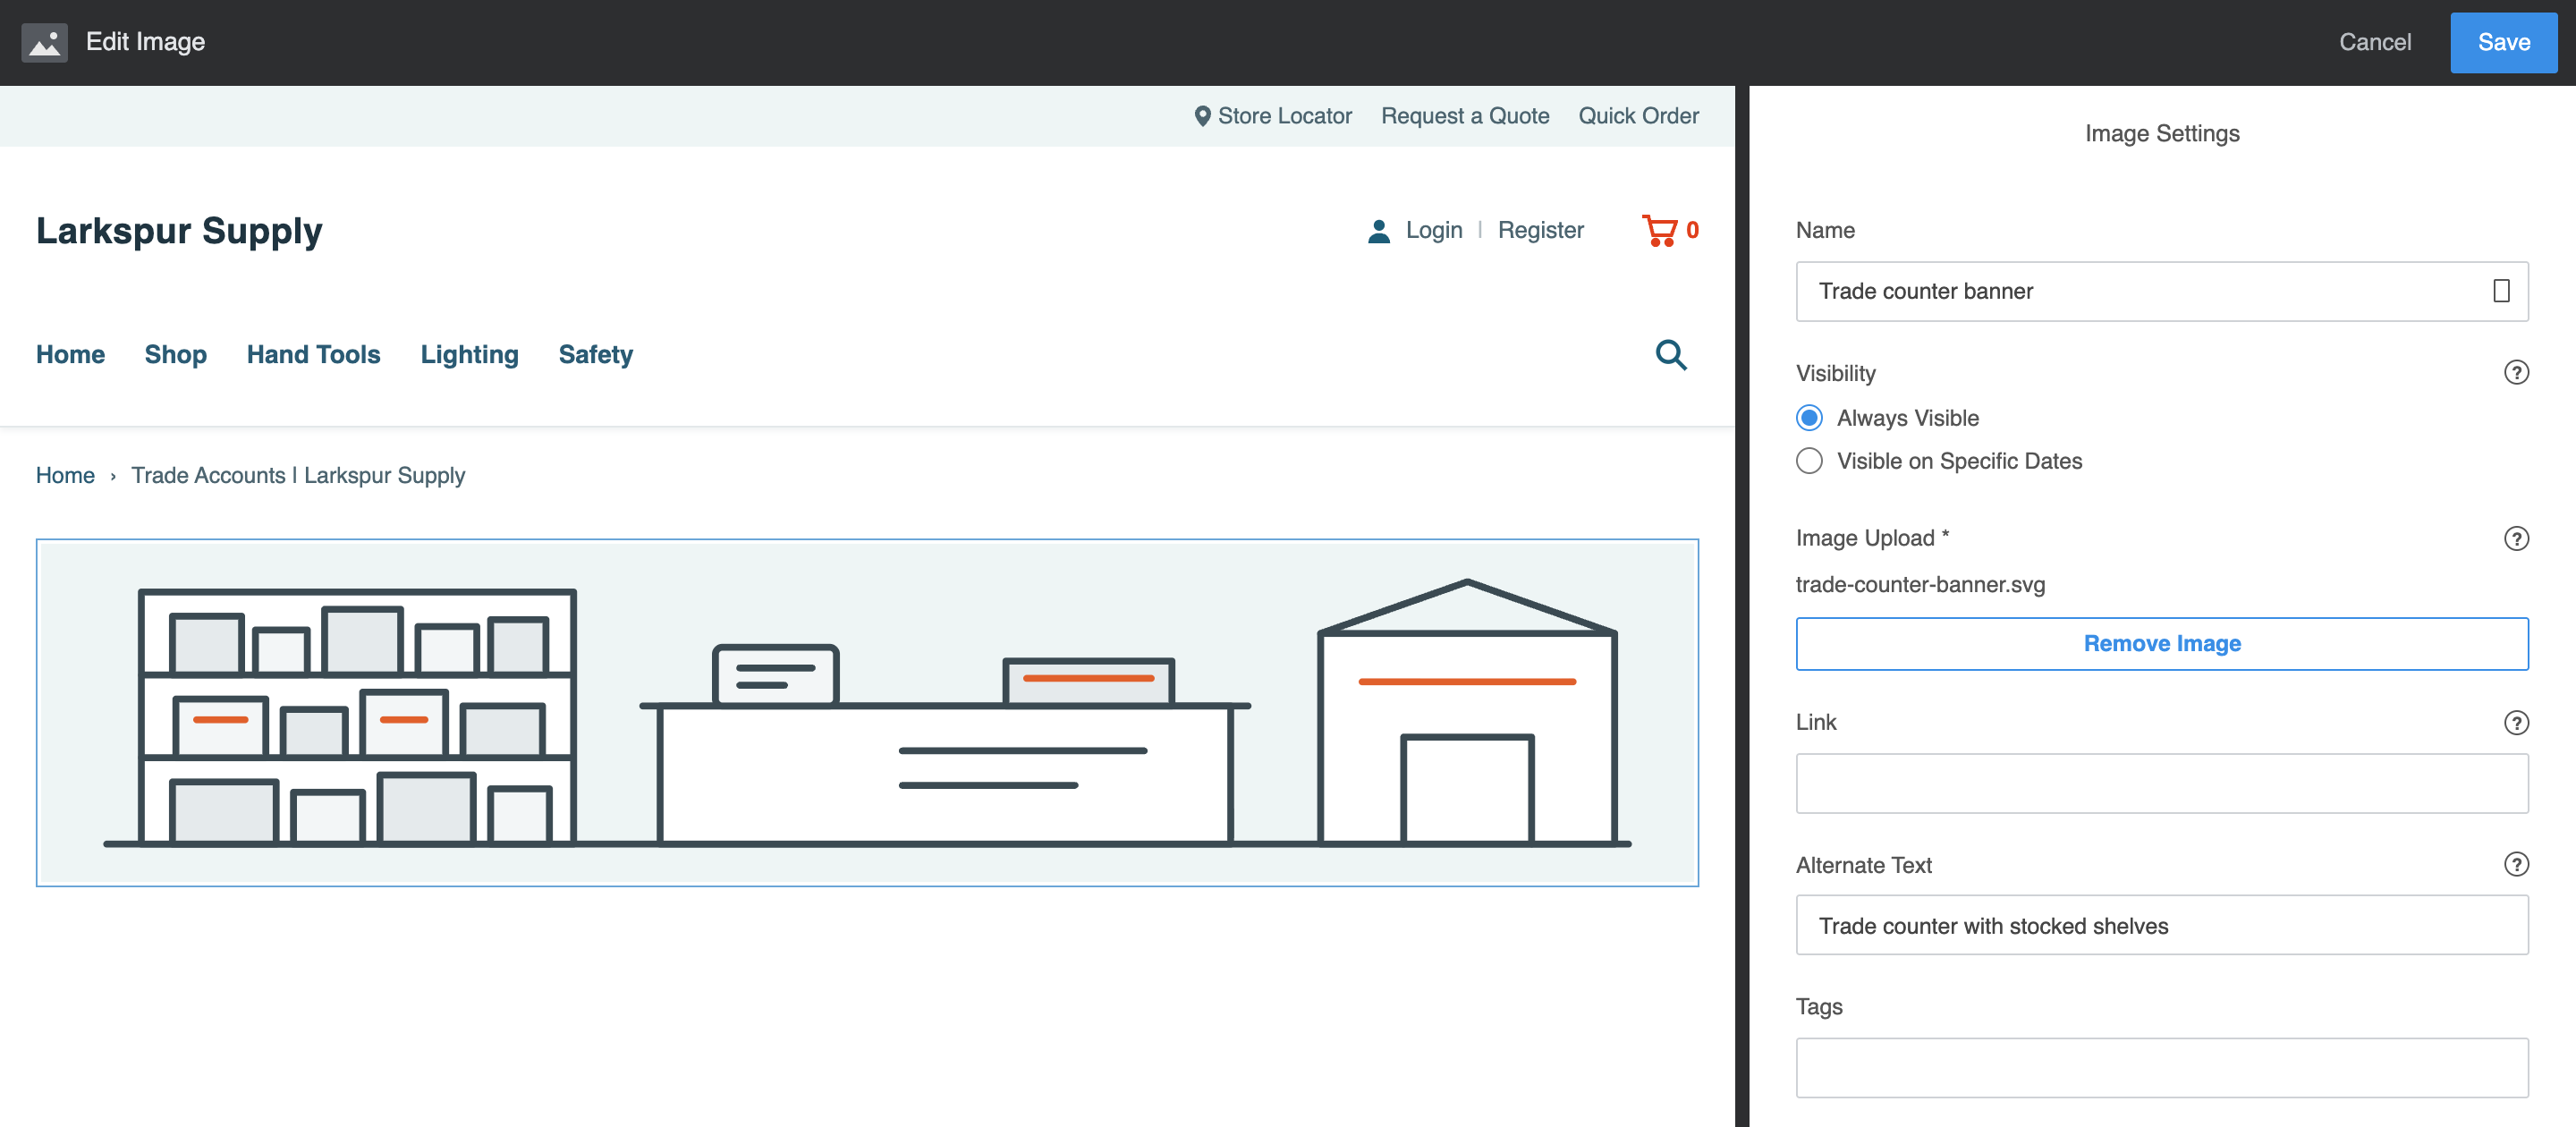
Task: Open the Safety navigation item
Action: [x=595, y=354]
